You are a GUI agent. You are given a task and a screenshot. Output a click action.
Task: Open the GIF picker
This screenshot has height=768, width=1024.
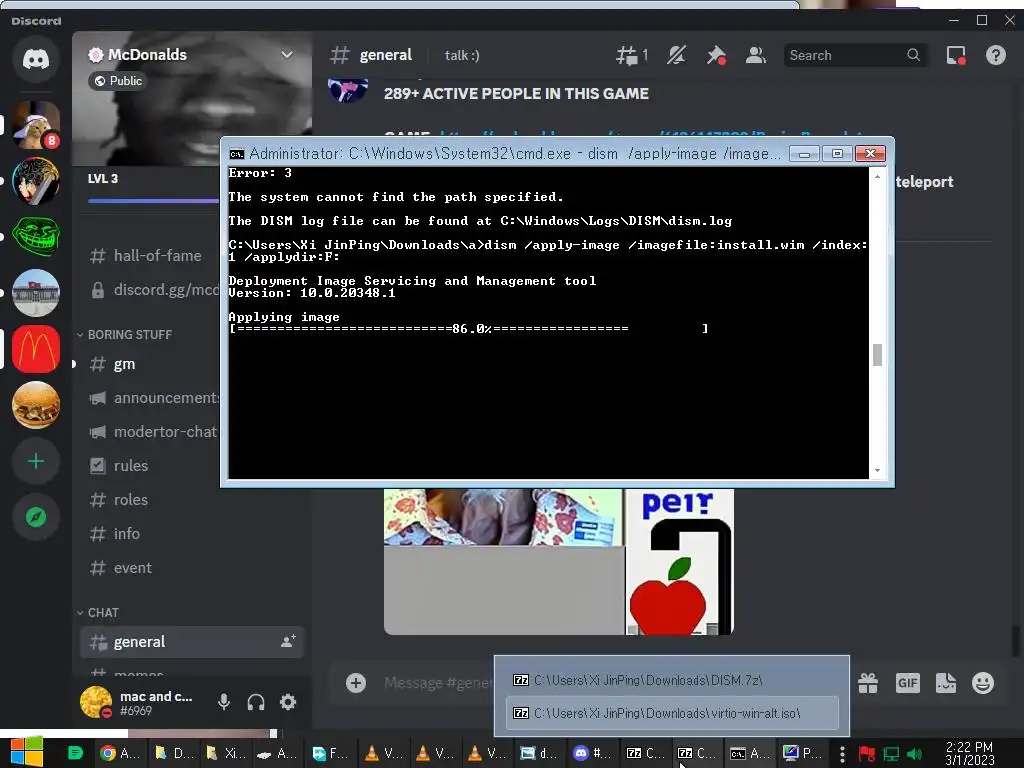(908, 683)
